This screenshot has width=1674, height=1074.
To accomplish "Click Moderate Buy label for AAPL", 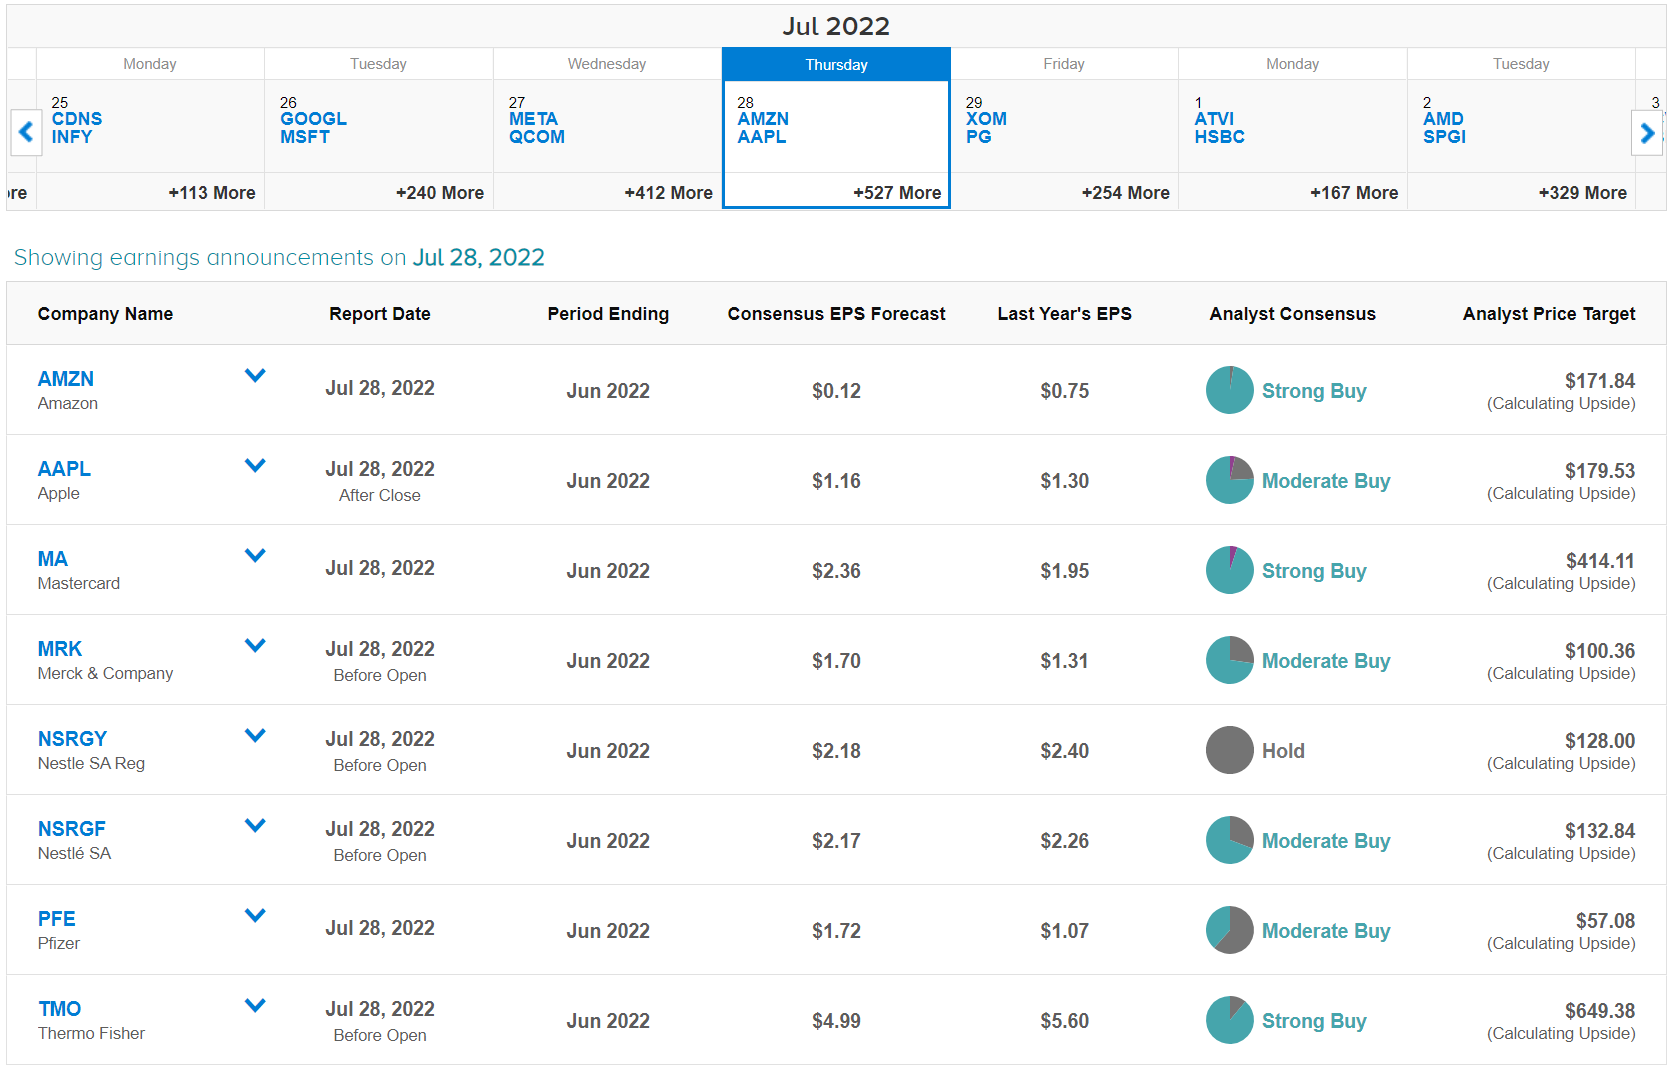I will [1326, 481].
